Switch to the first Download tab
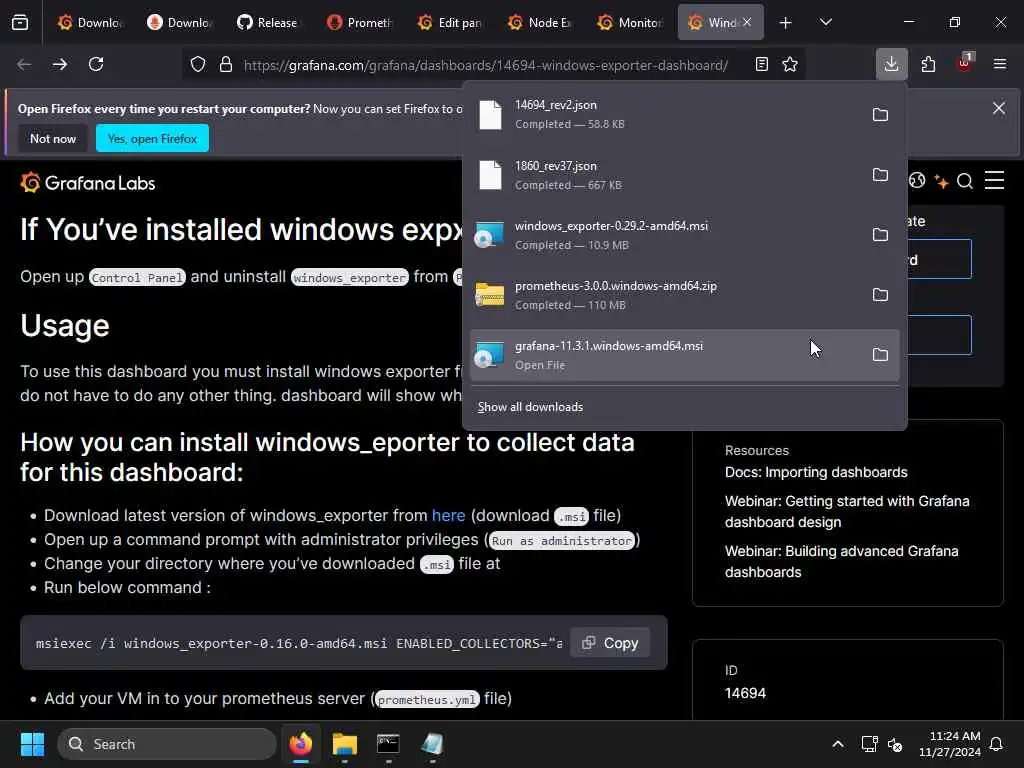Screen dimensions: 1024x768 click(x=90, y=23)
